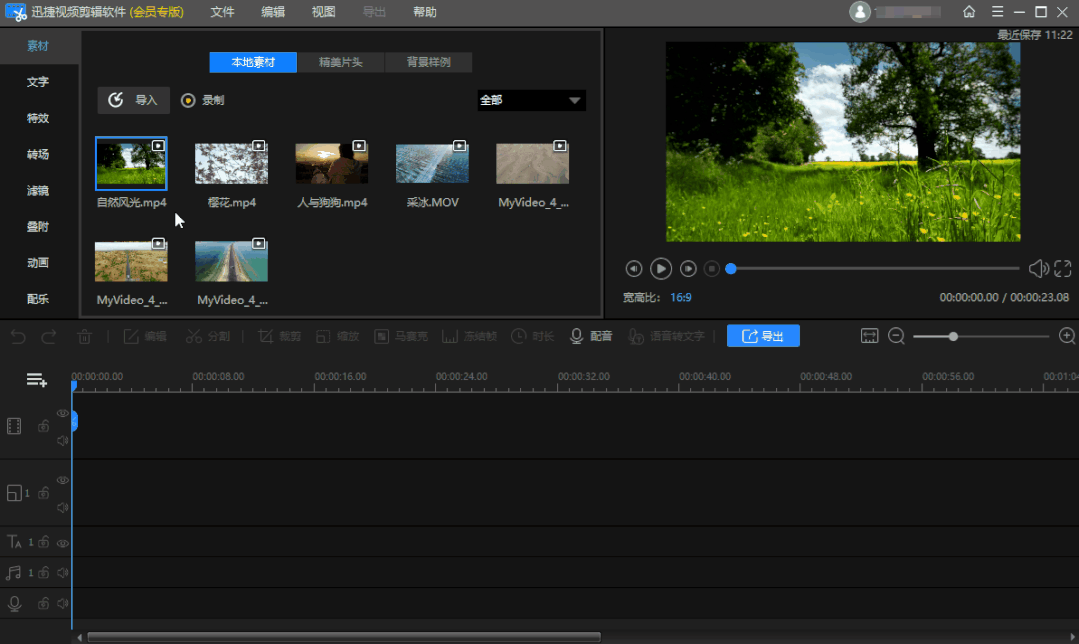Open the home icon in the title bar
The width and height of the screenshot is (1079, 644).
click(x=969, y=12)
